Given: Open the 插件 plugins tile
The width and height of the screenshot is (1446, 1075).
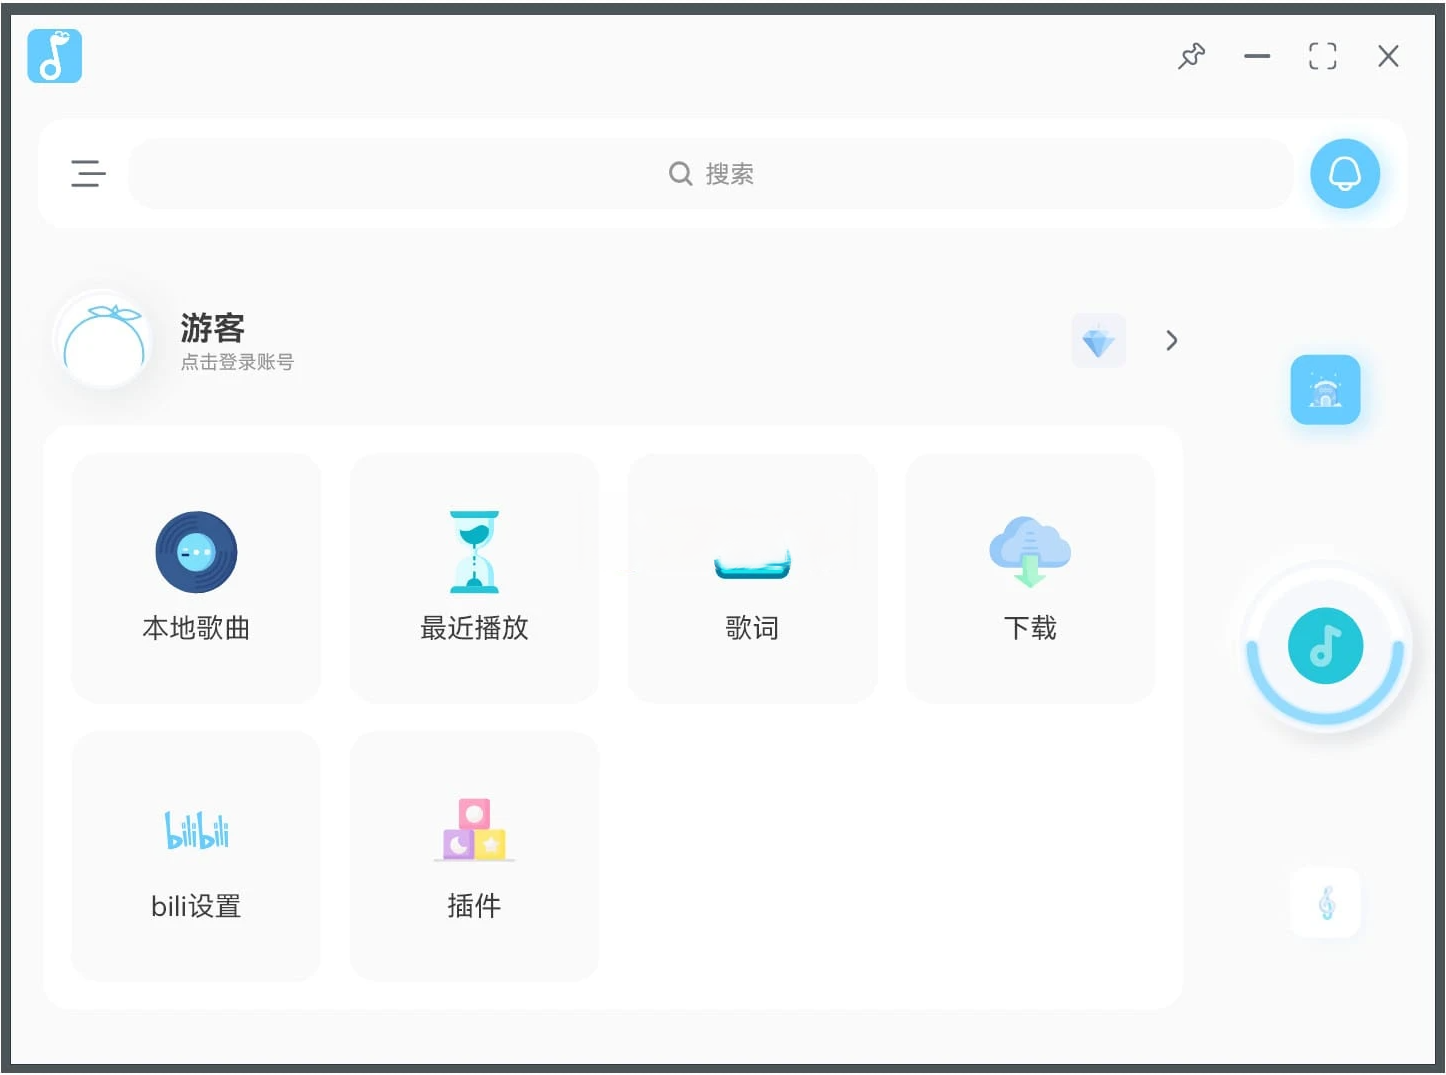Looking at the screenshot, I should [474, 856].
